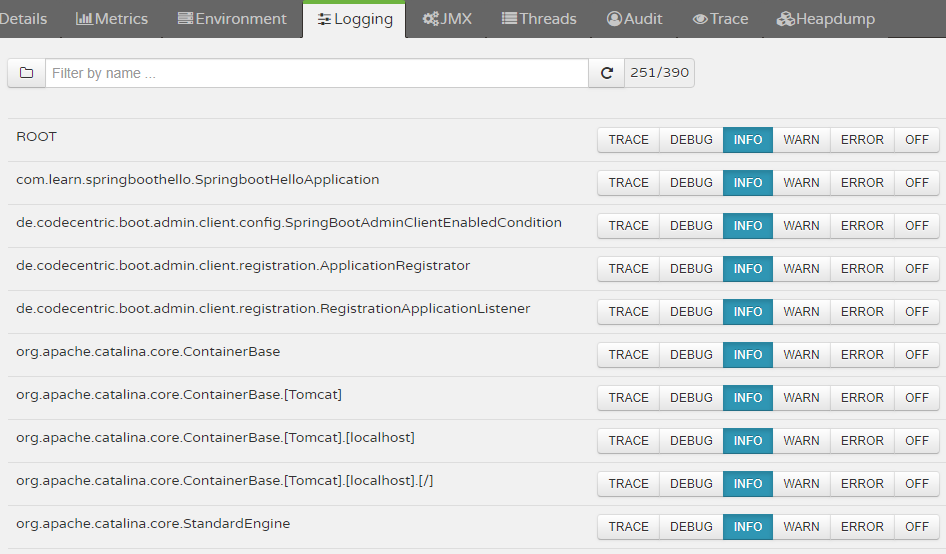Set StandardEngine logger to DEBUG
946x554 pixels.
(691, 527)
